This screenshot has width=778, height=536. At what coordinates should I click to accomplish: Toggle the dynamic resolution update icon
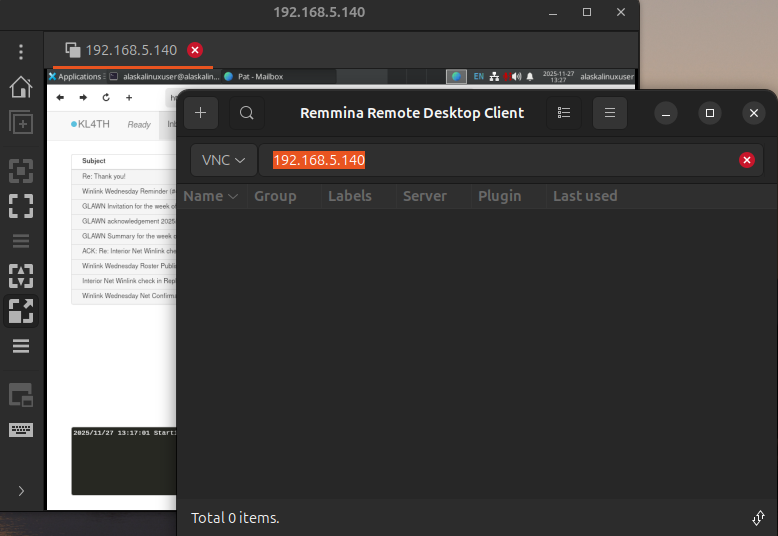point(21,275)
